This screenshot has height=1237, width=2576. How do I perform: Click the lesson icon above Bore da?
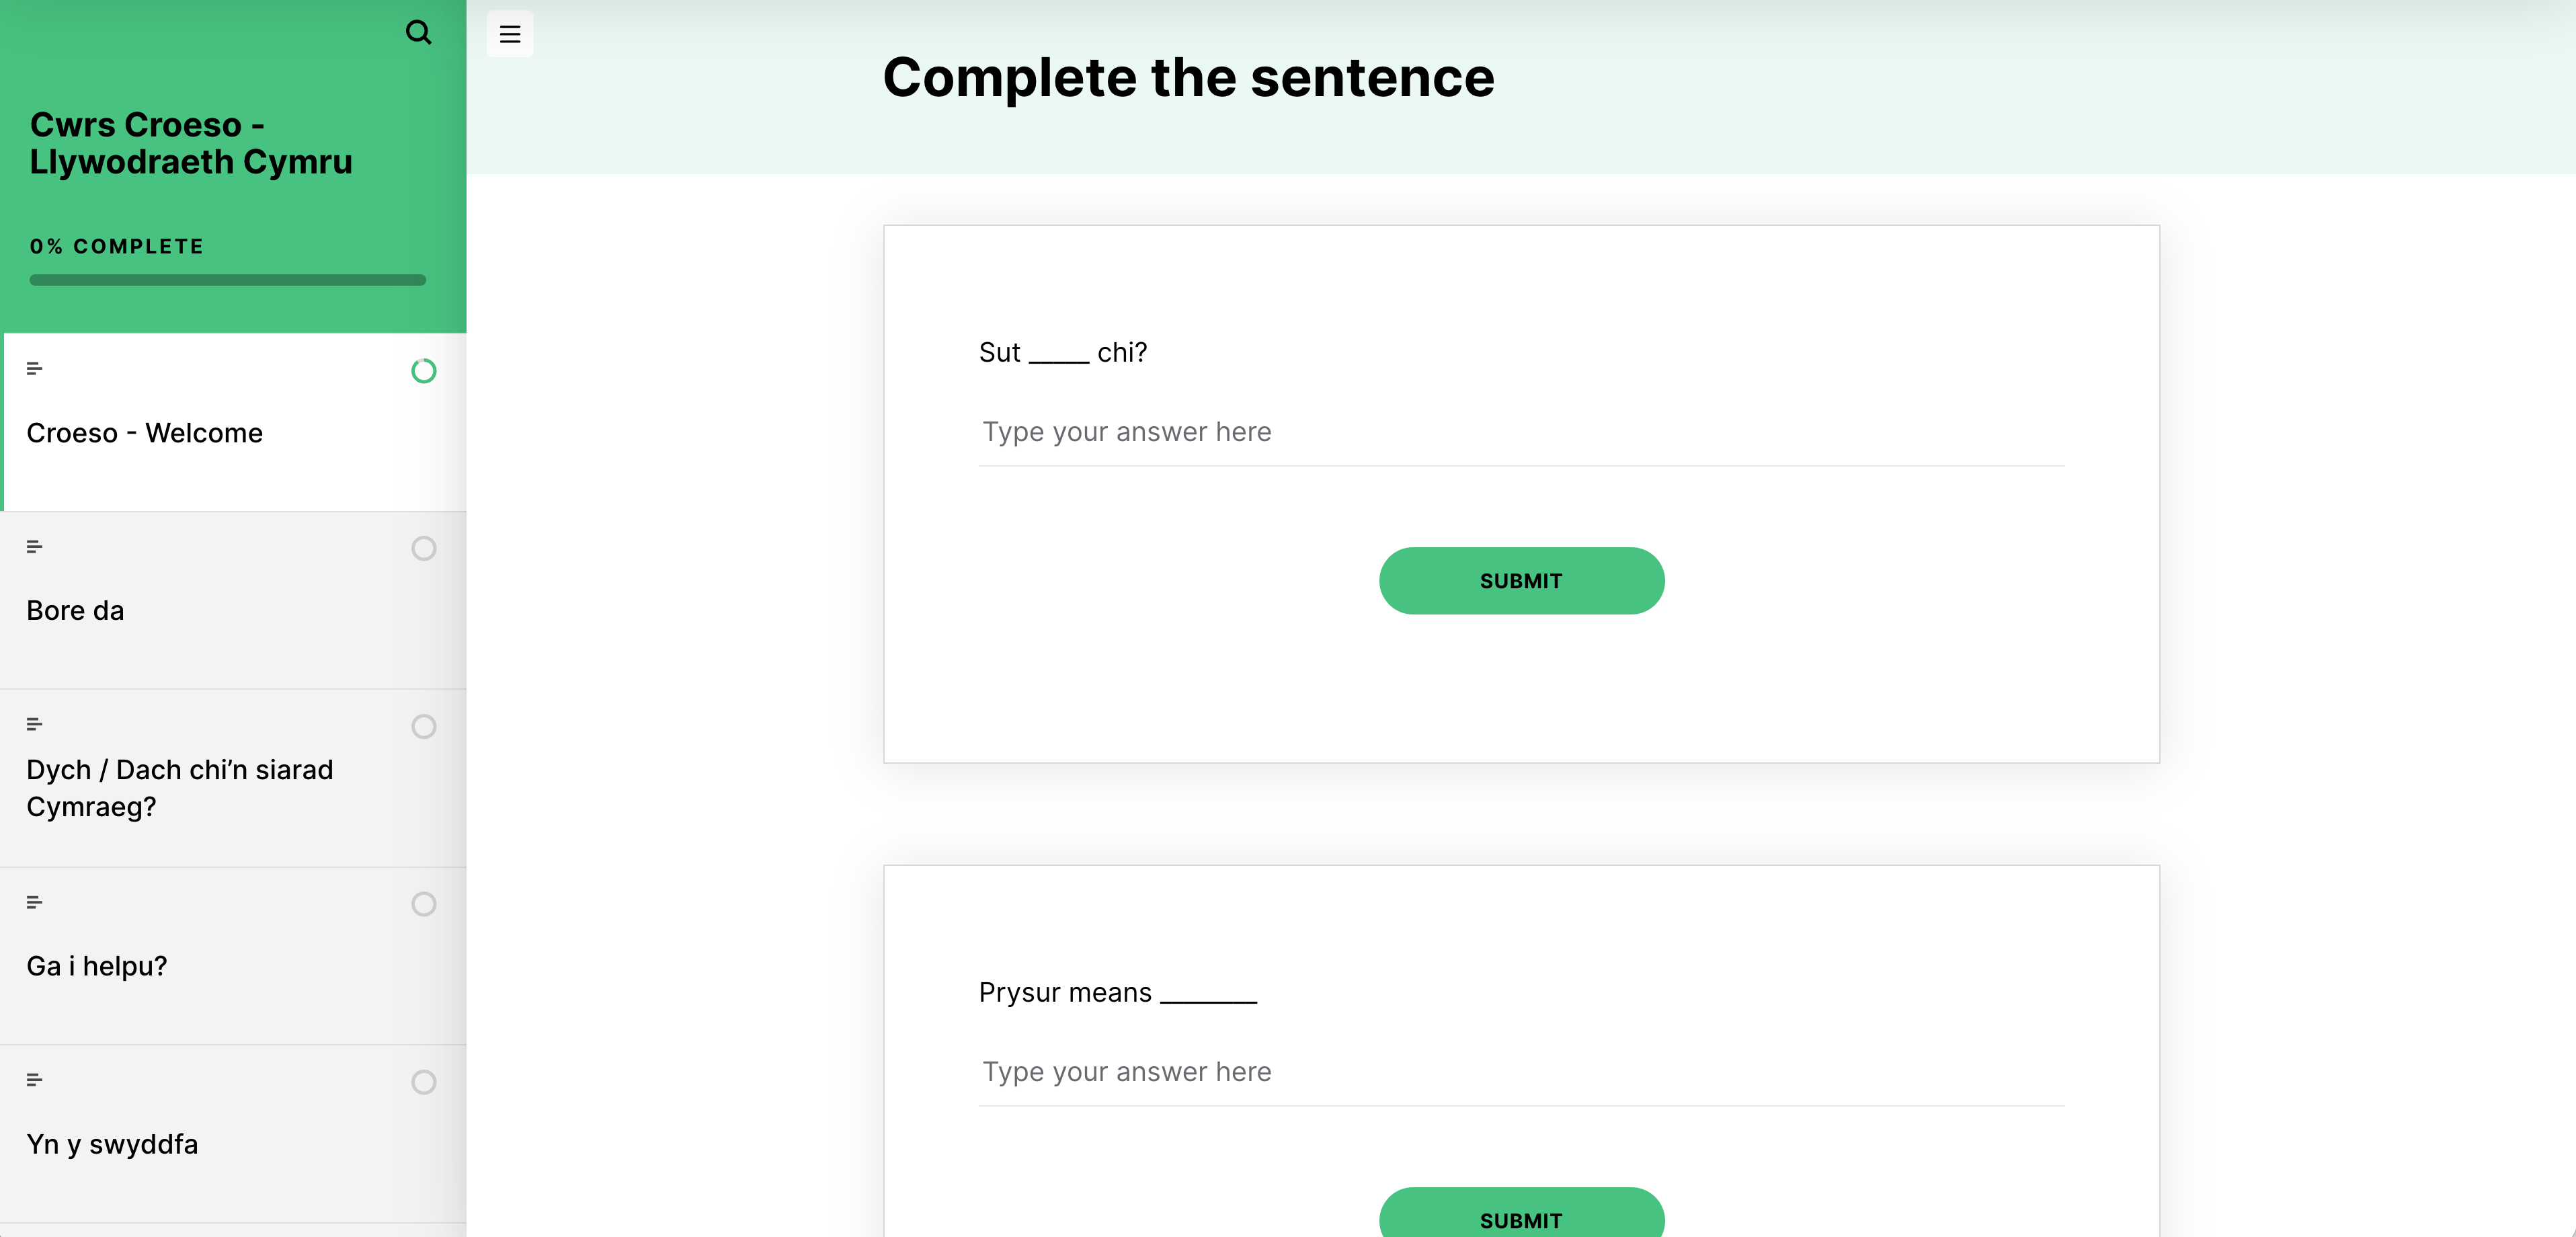34,547
